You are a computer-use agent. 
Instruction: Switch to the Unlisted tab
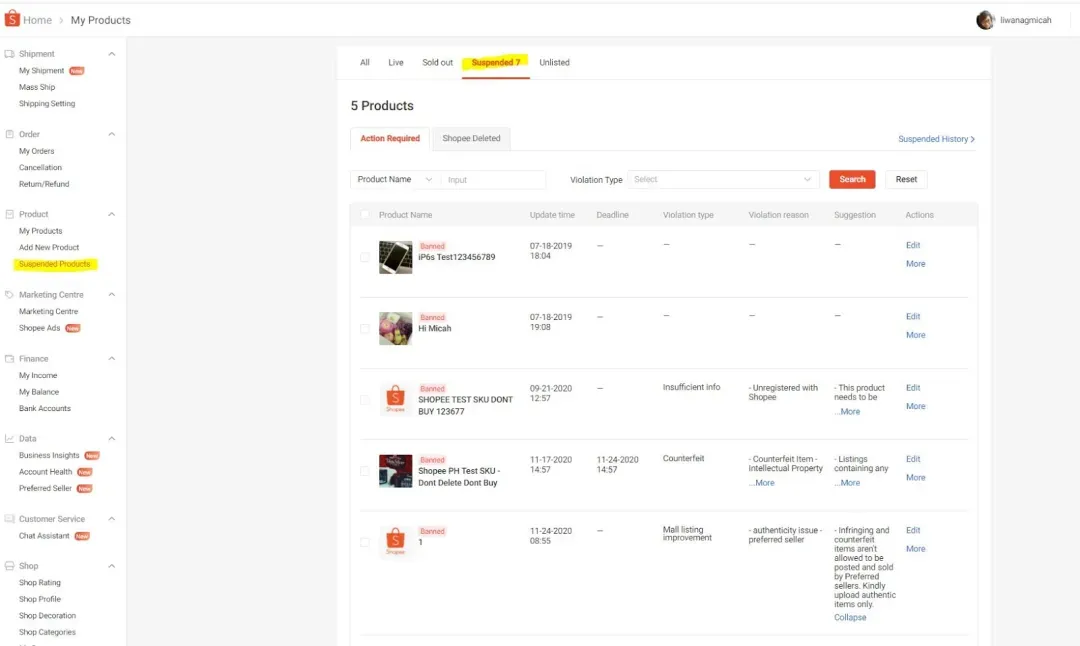tap(554, 63)
